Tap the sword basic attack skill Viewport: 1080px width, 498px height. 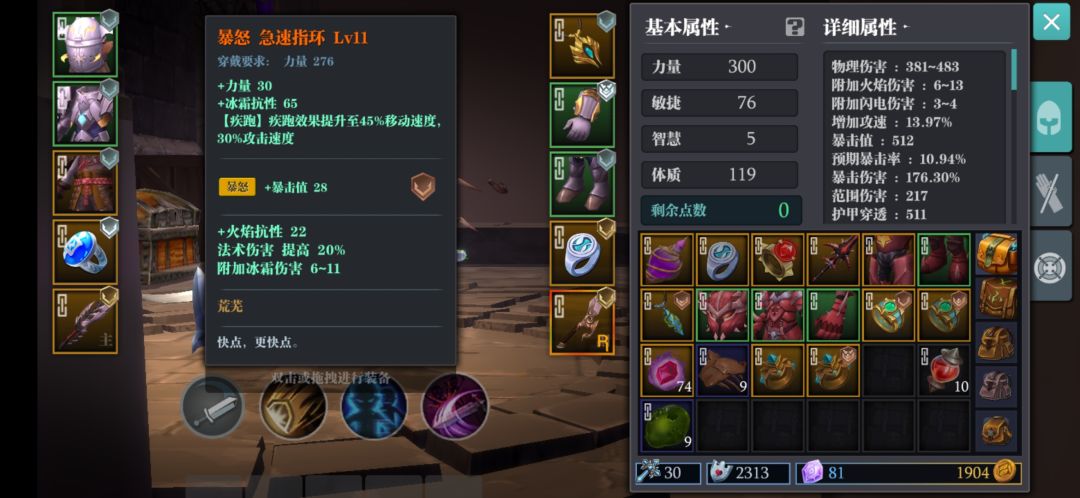point(212,407)
